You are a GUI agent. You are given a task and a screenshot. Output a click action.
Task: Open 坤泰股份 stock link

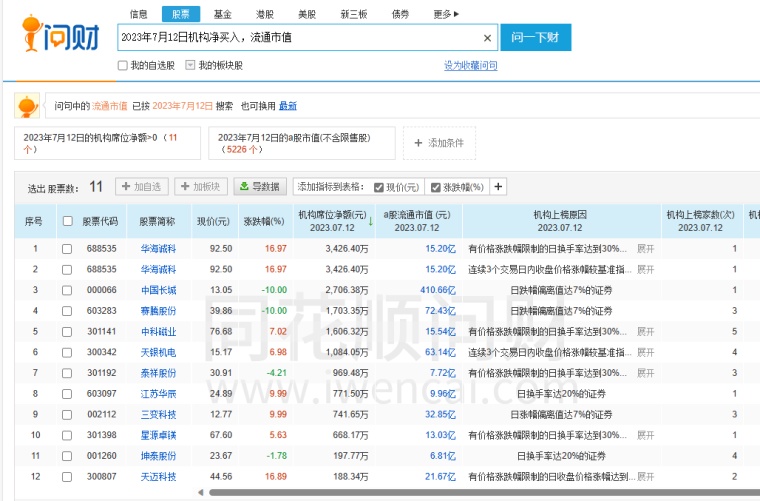[x=158, y=456]
